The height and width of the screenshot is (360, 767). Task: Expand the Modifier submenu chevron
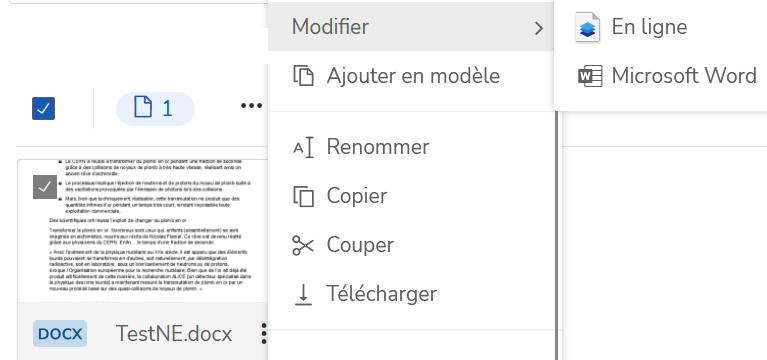click(x=539, y=28)
